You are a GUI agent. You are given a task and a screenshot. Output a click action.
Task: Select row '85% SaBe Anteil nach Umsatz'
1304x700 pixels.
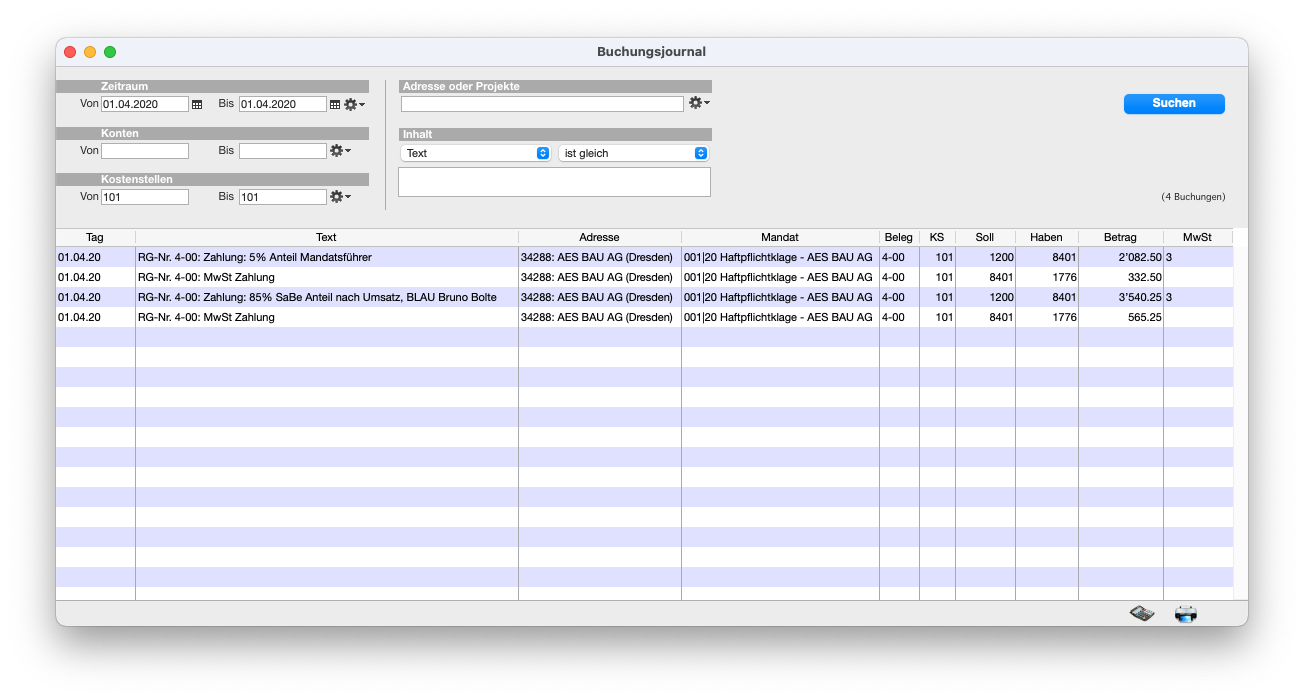pos(644,297)
